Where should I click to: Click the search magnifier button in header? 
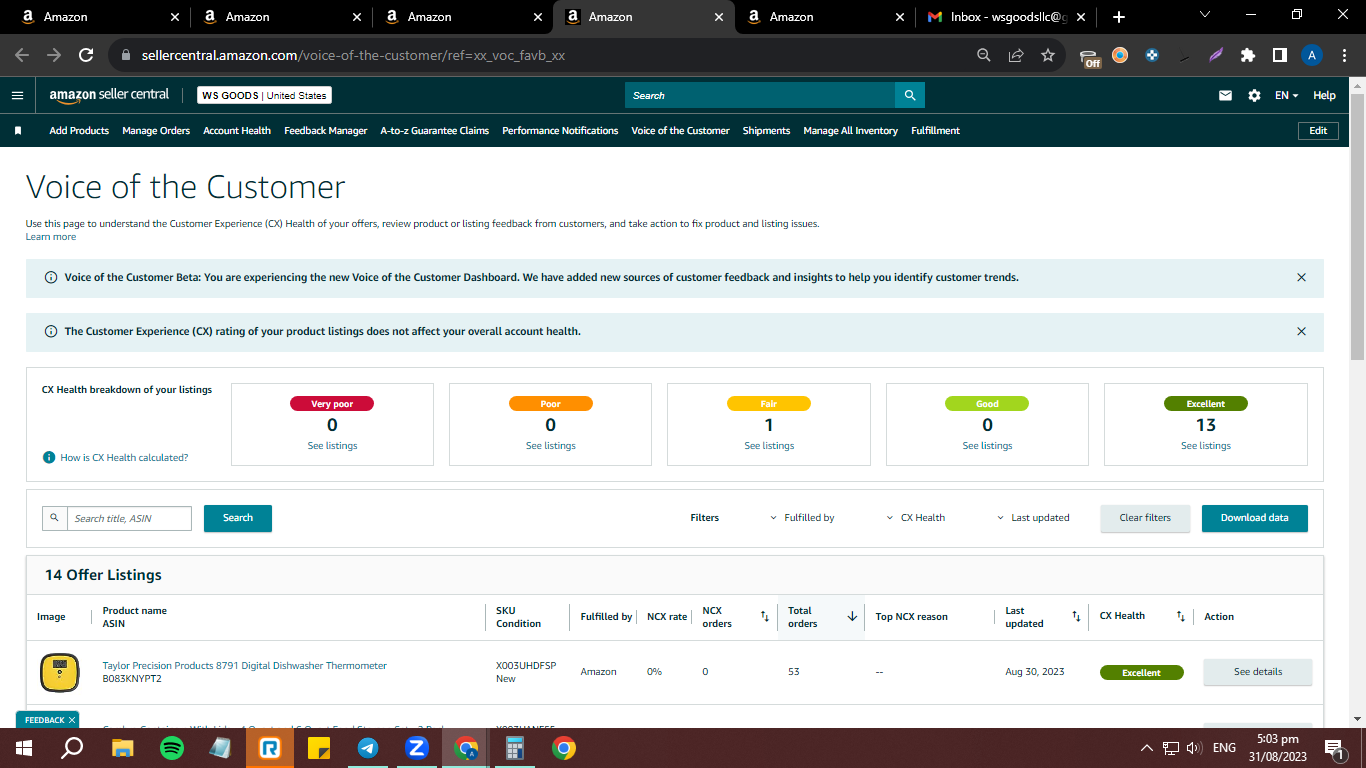click(910, 95)
